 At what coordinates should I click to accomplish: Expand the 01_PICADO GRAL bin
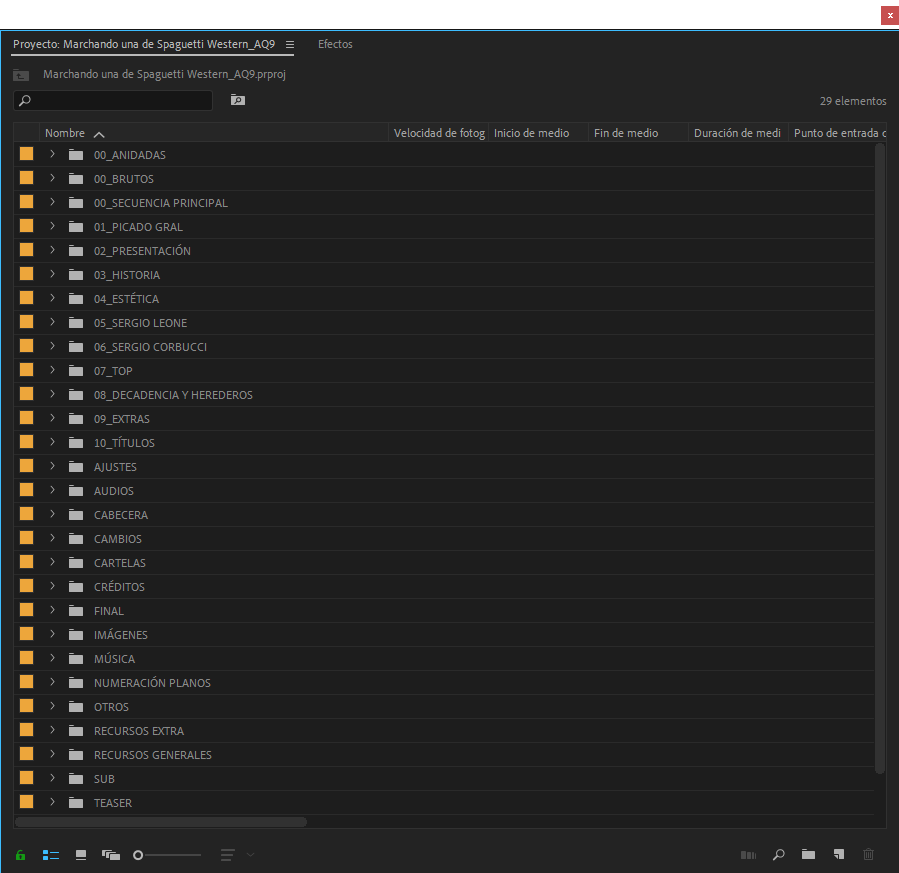tap(52, 226)
